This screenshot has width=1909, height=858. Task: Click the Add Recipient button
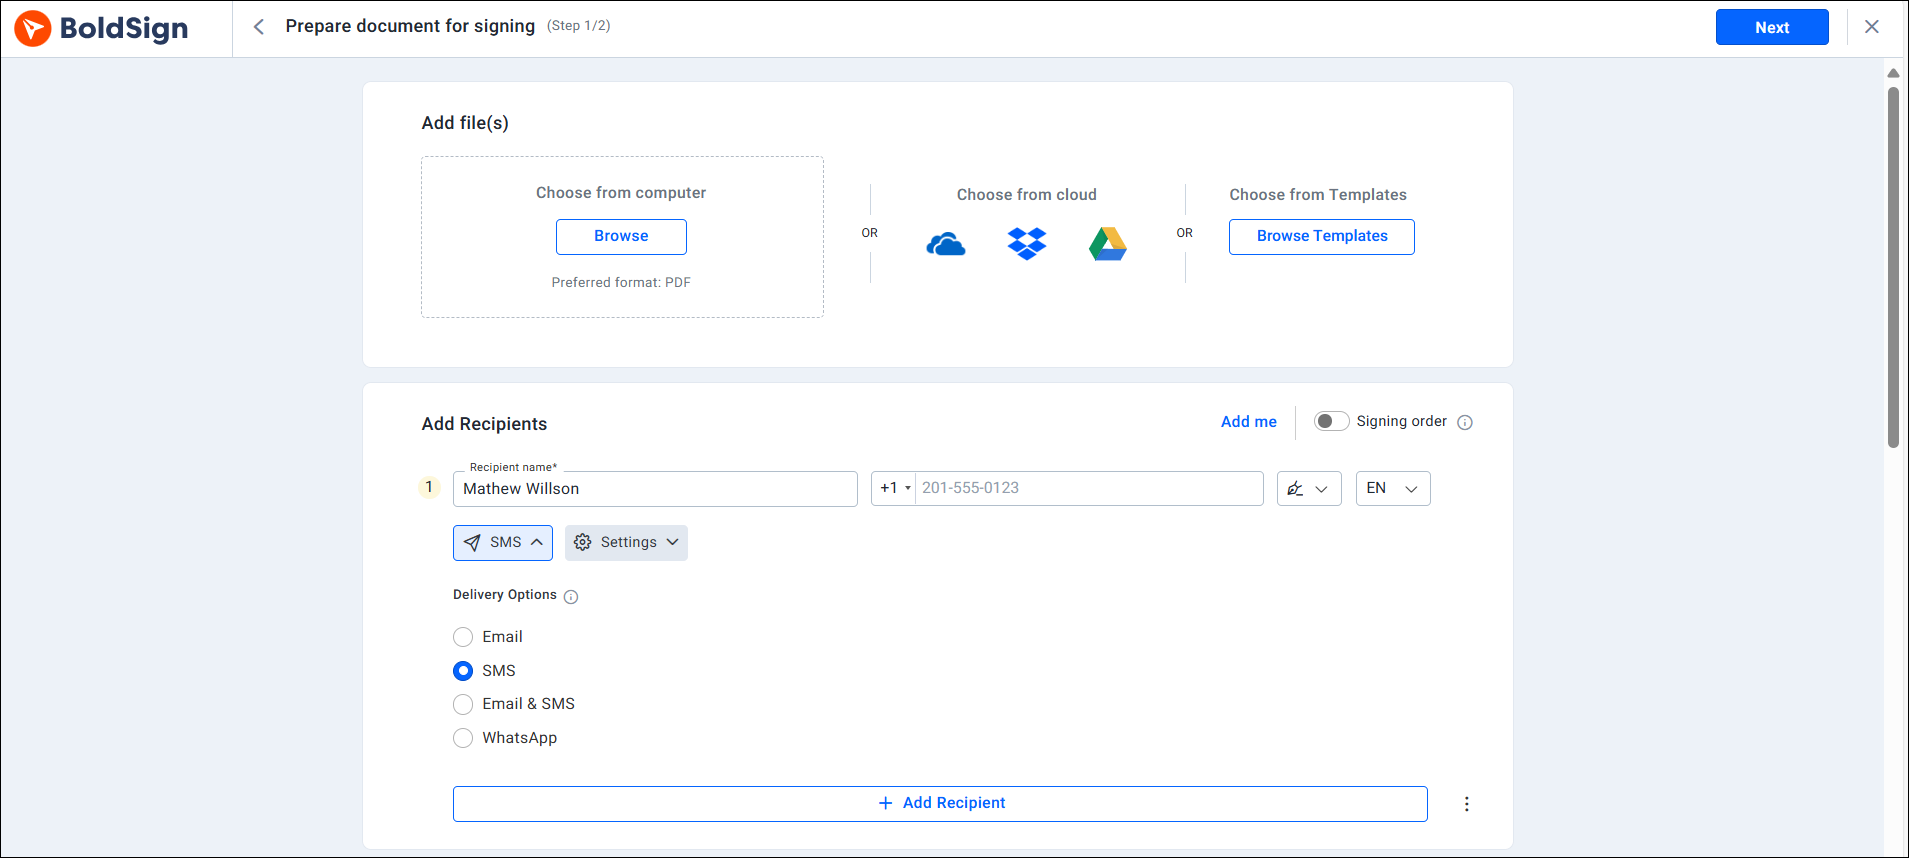(940, 804)
